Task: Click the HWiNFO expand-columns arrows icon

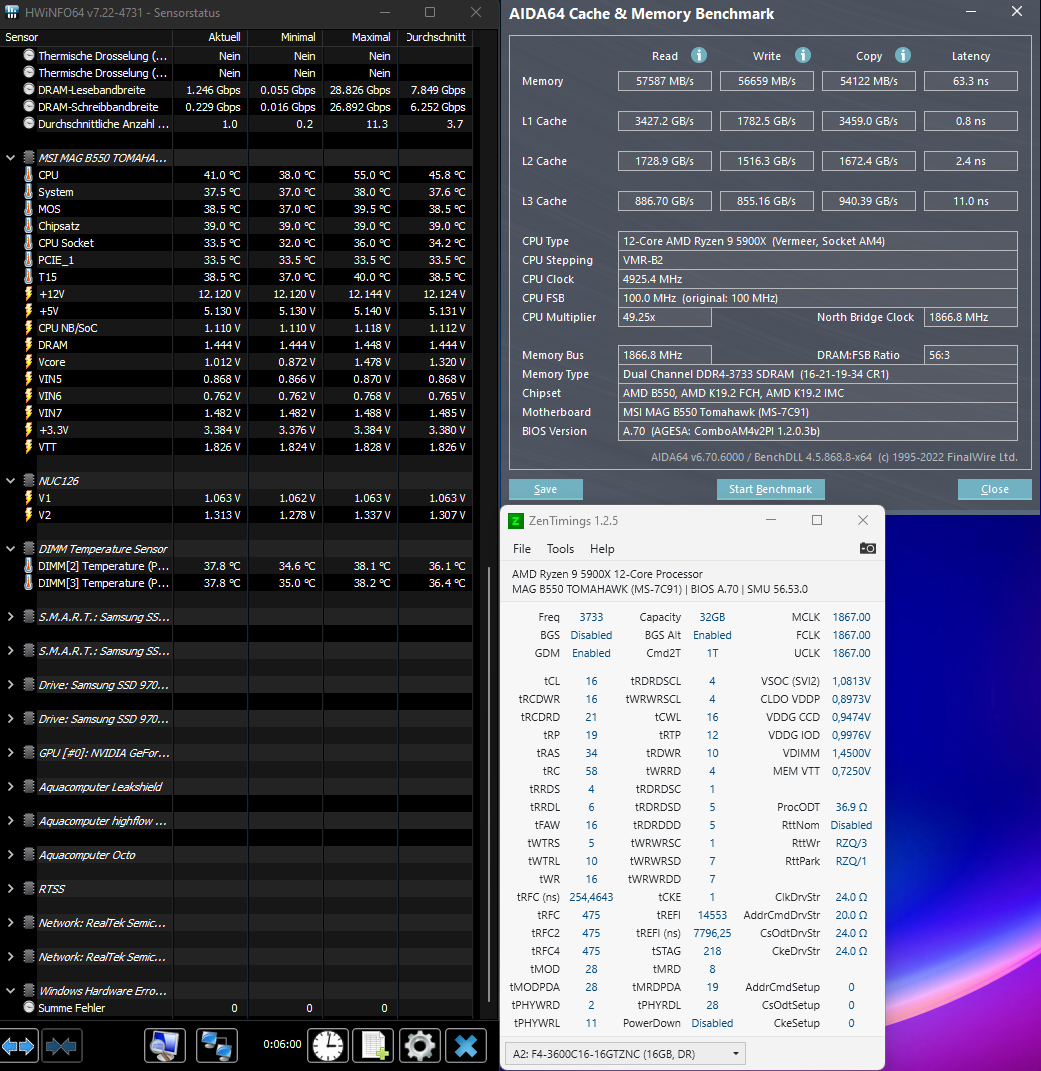Action: click(x=18, y=1046)
